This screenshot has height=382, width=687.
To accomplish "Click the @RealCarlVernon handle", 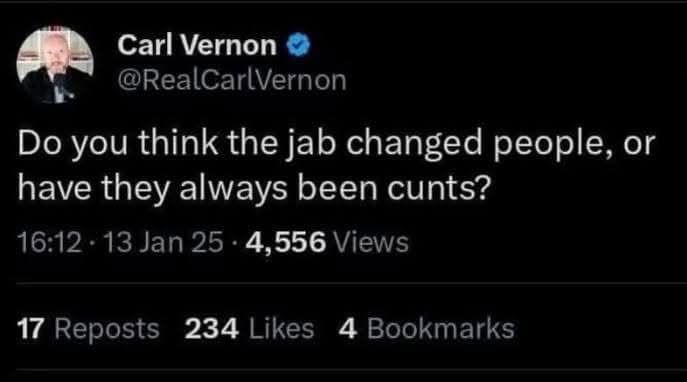I will 232,81.
